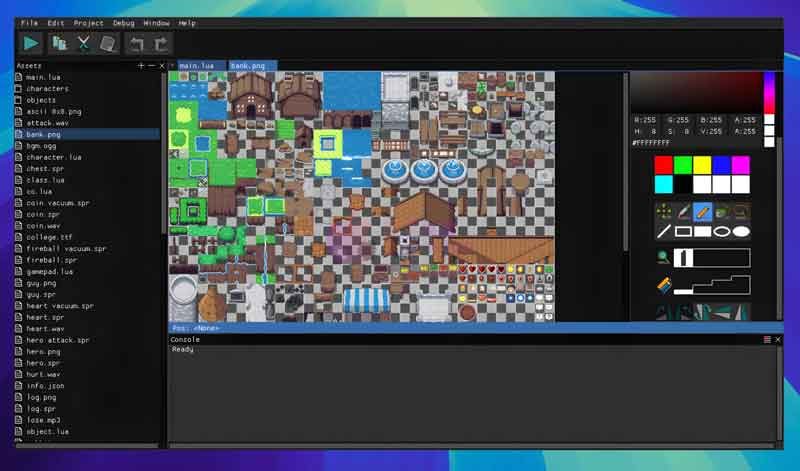Expand the objects folder
This screenshot has height=471, width=800.
point(41,100)
